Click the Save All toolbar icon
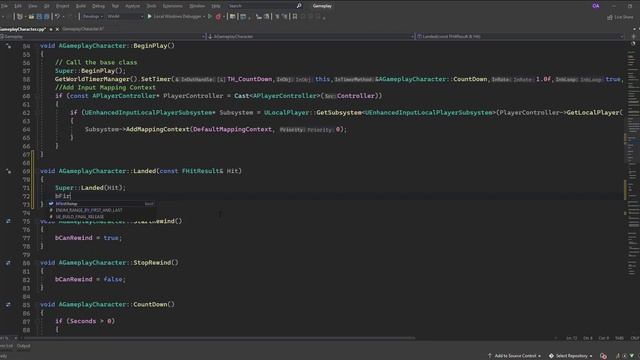Image resolution: width=640 pixels, height=360 pixels. tap(47, 17)
